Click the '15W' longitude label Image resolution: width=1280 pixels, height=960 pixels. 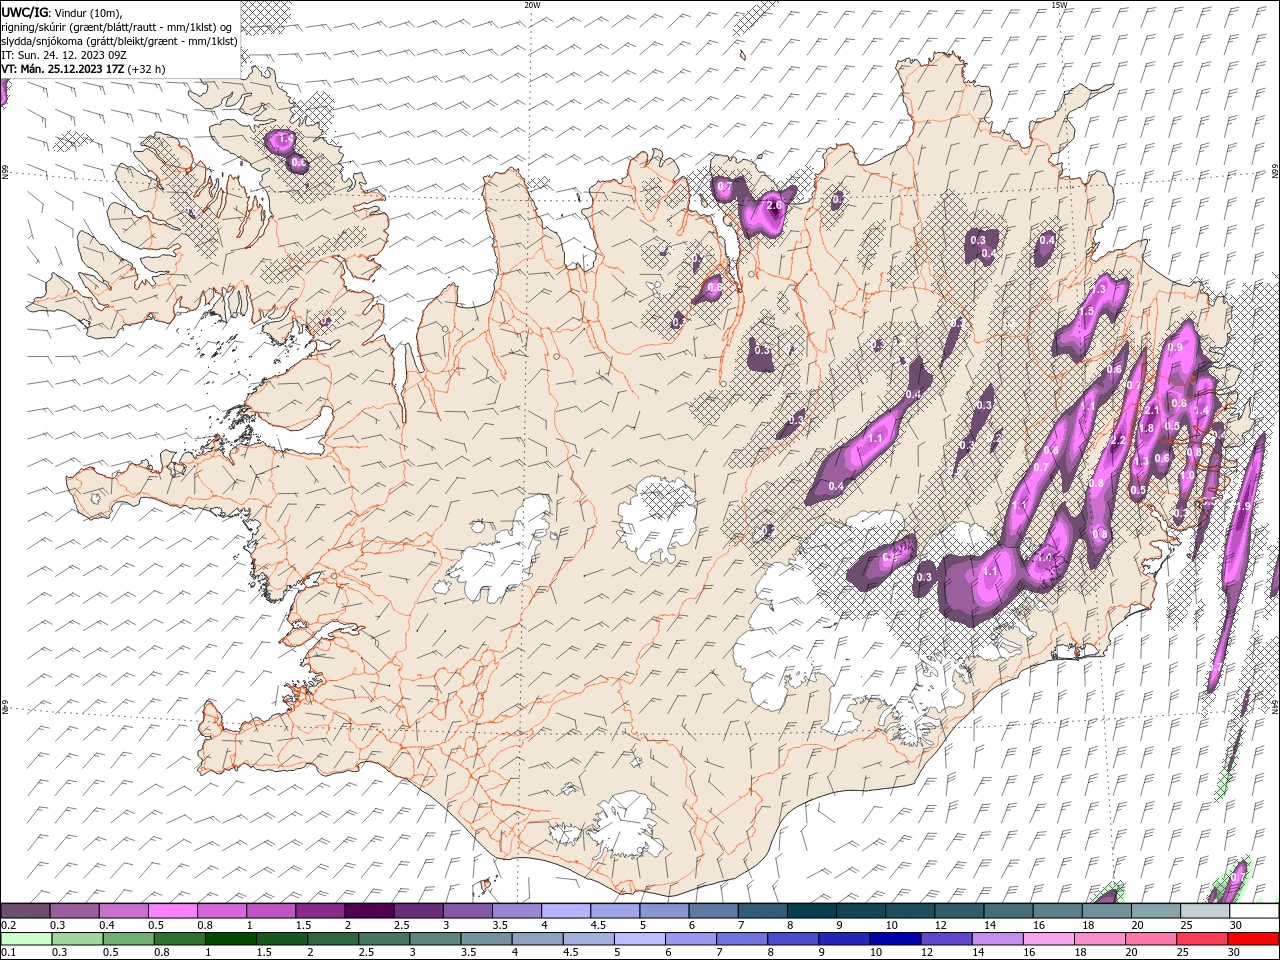pos(1059,5)
